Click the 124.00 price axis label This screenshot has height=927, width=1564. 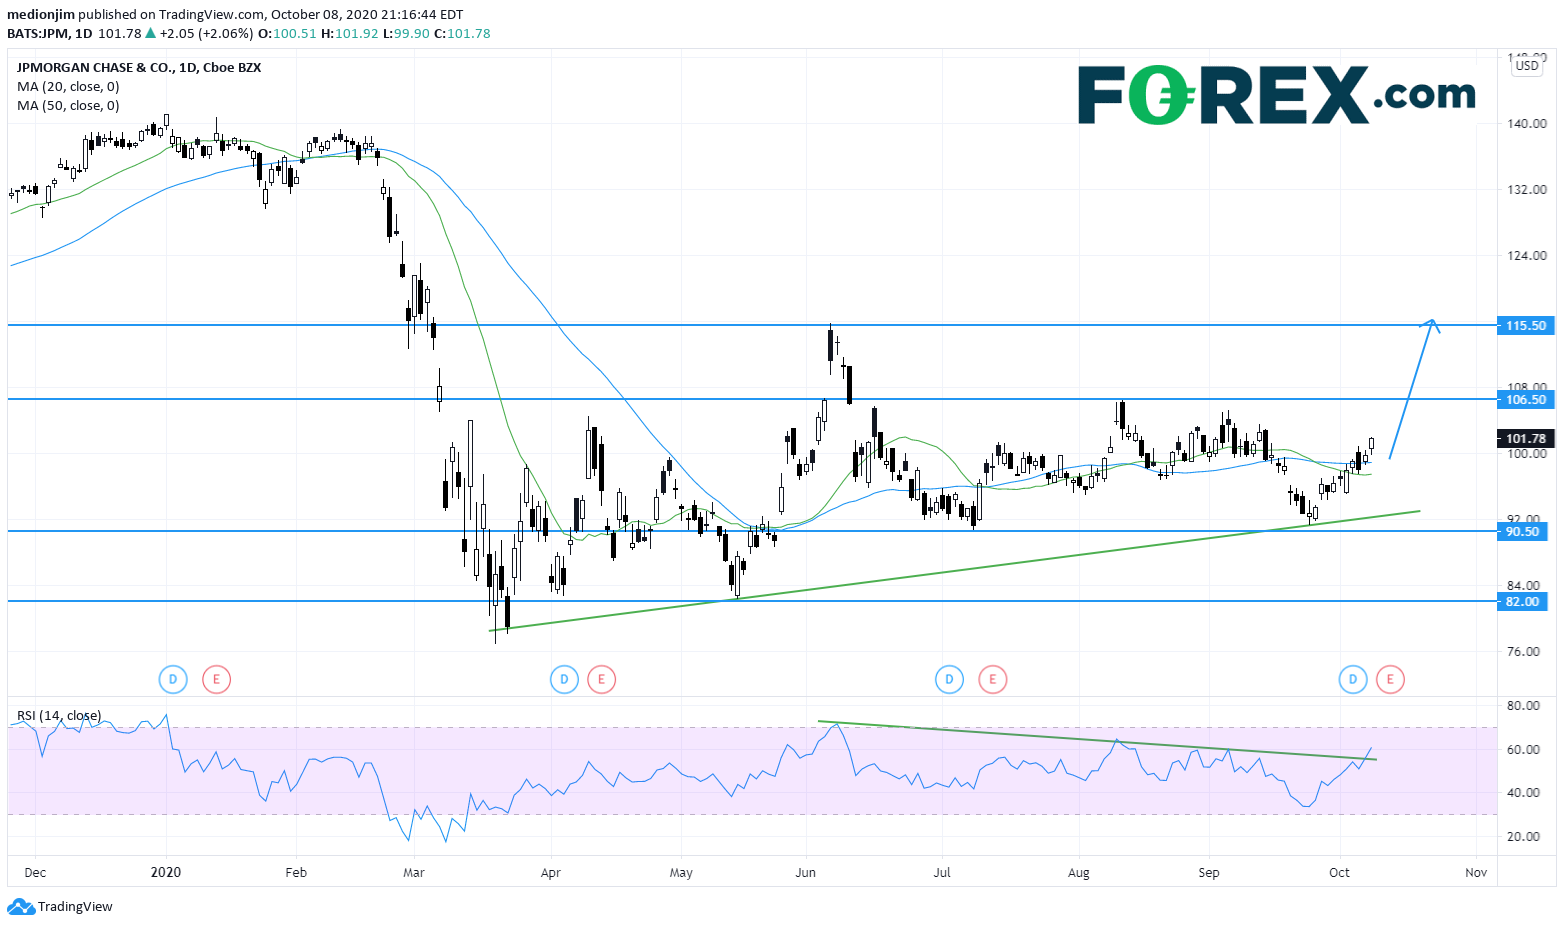(1527, 256)
